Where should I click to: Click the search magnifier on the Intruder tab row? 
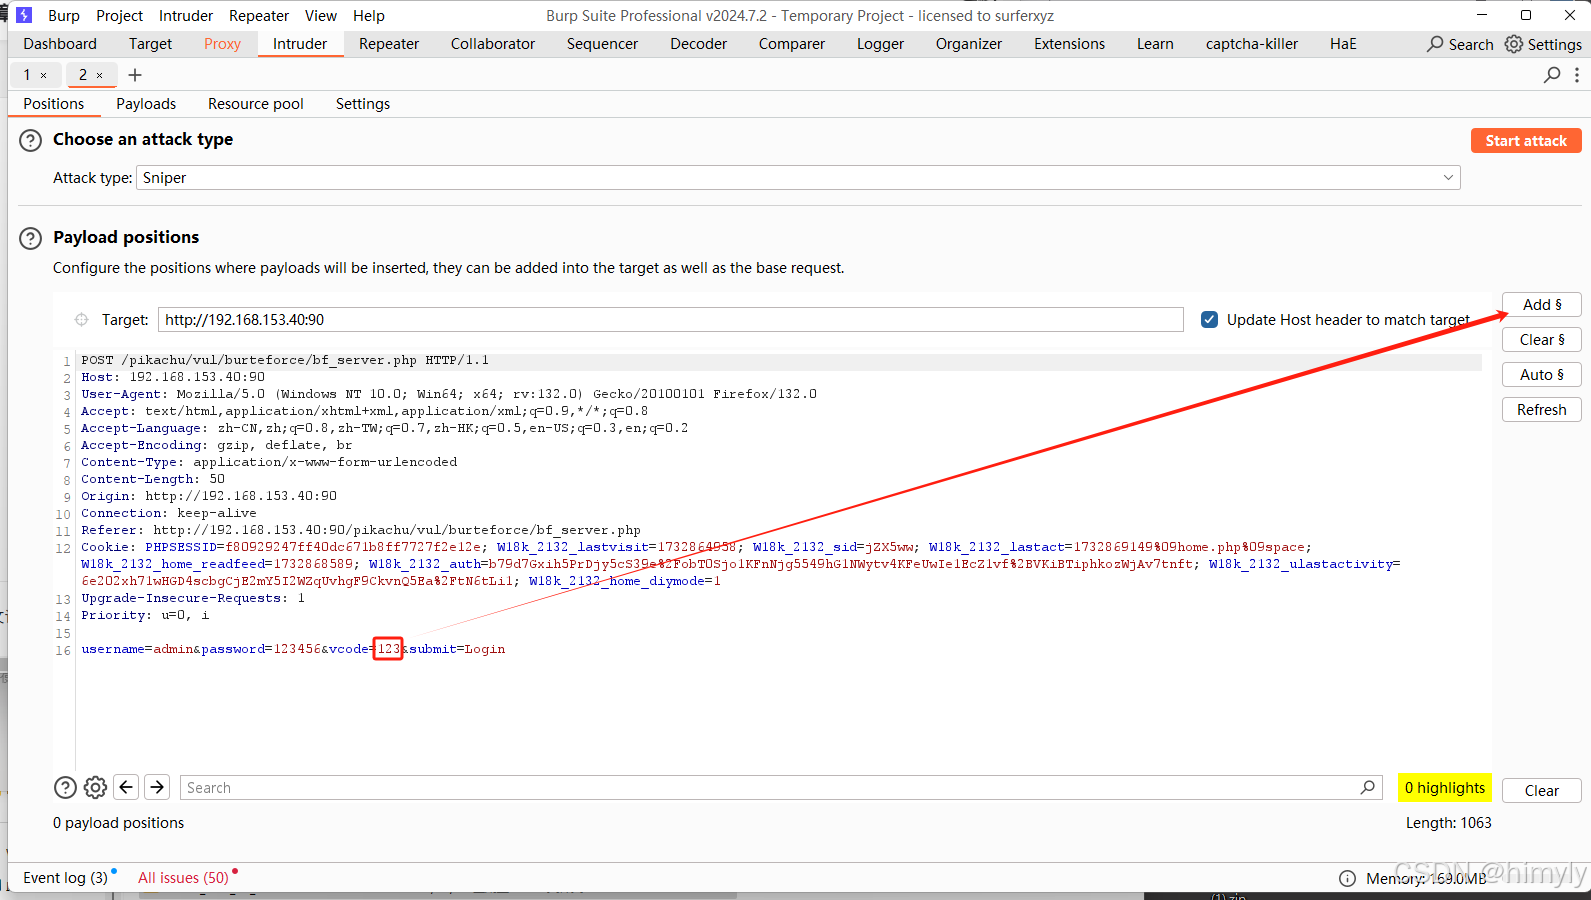pyautogui.click(x=1552, y=75)
